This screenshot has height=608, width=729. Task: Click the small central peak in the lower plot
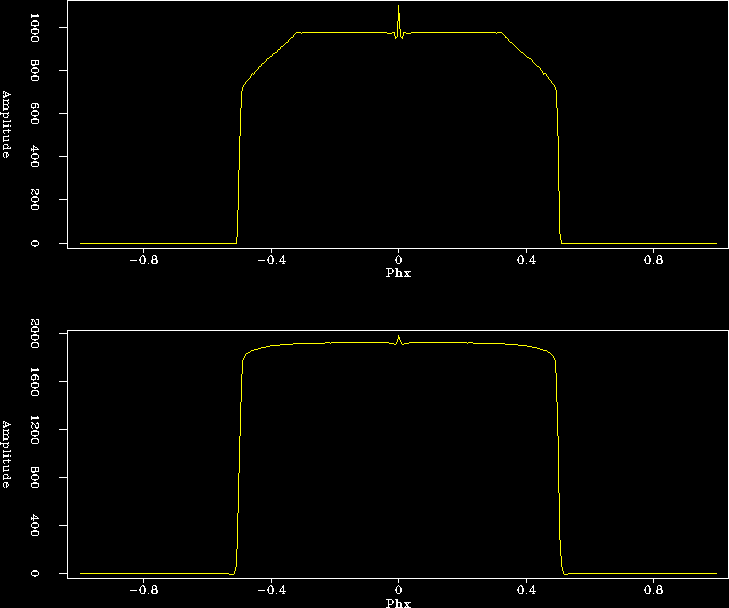click(x=398, y=340)
